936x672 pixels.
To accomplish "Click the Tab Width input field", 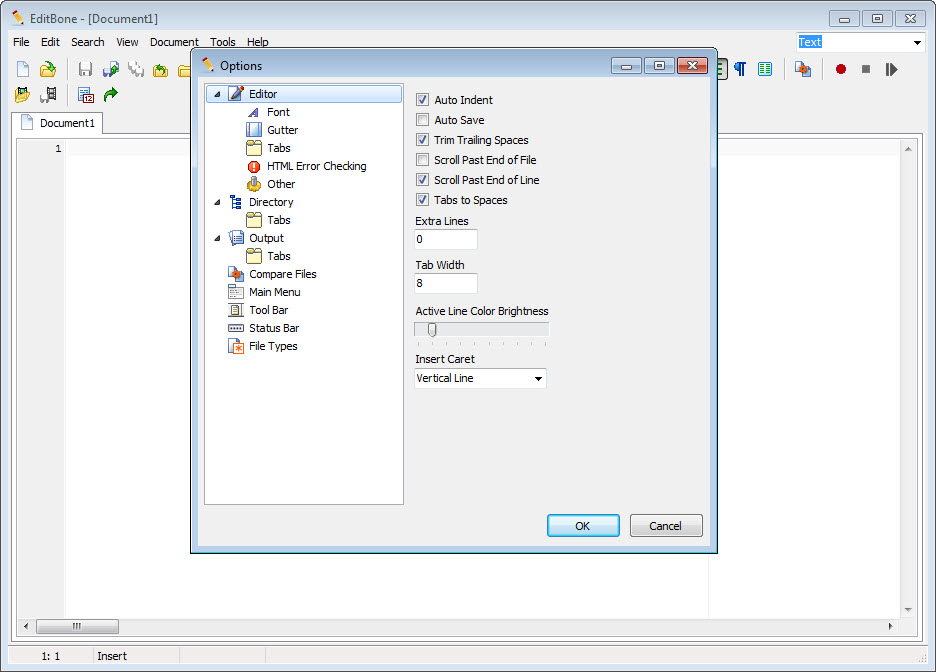I will pos(446,283).
